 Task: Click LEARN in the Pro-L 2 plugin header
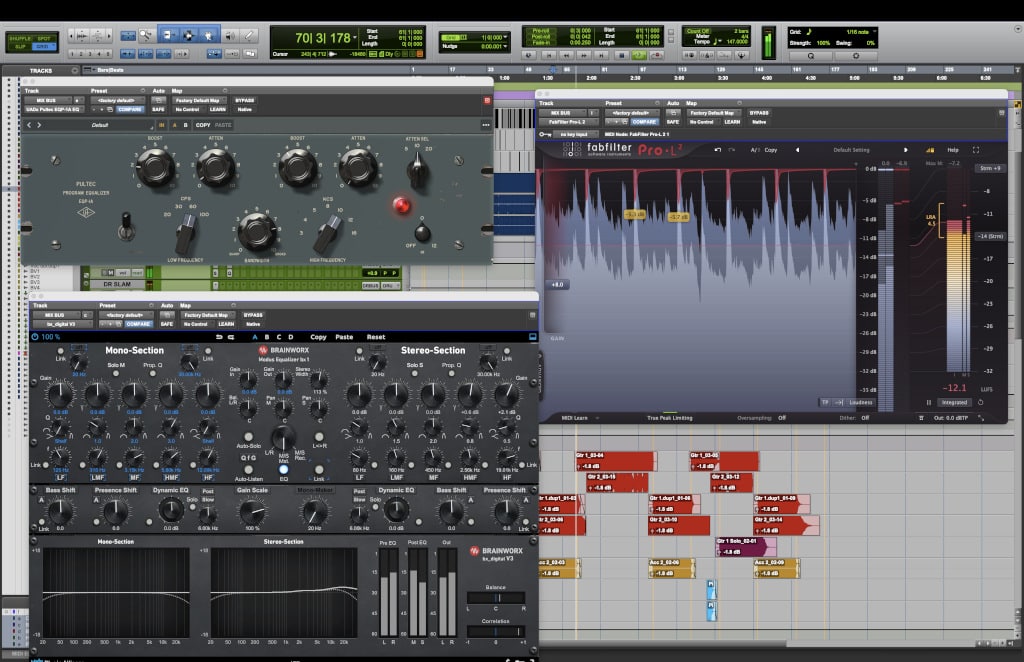coord(732,121)
